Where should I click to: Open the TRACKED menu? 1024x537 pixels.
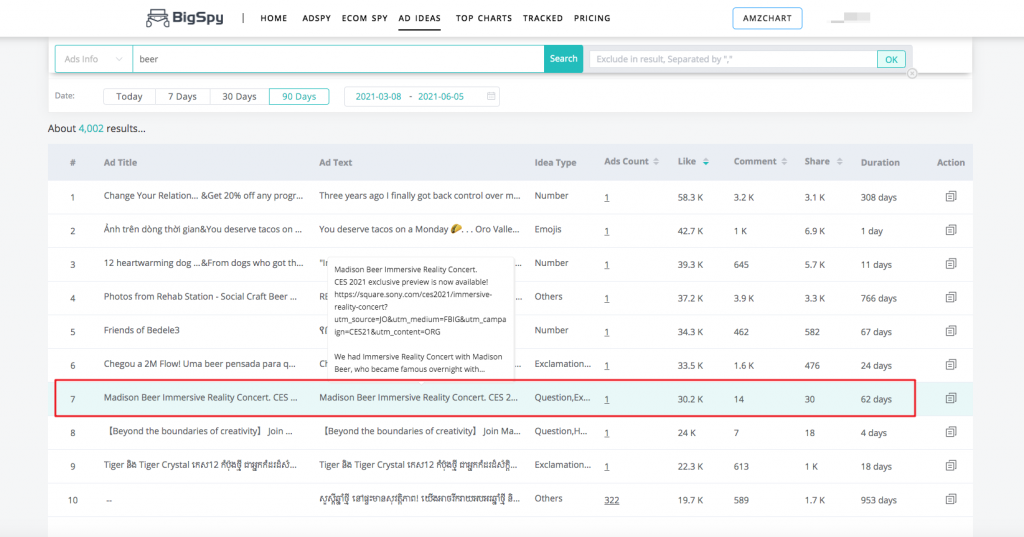point(543,18)
